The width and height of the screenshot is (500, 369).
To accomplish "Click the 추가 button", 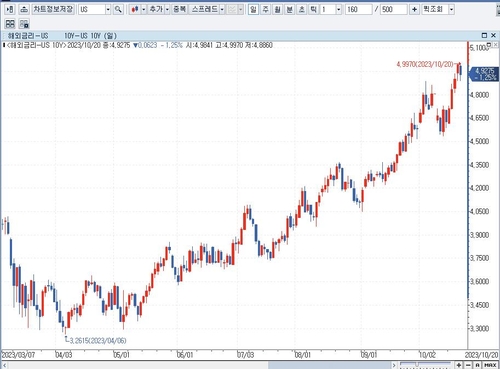I will [156, 9].
